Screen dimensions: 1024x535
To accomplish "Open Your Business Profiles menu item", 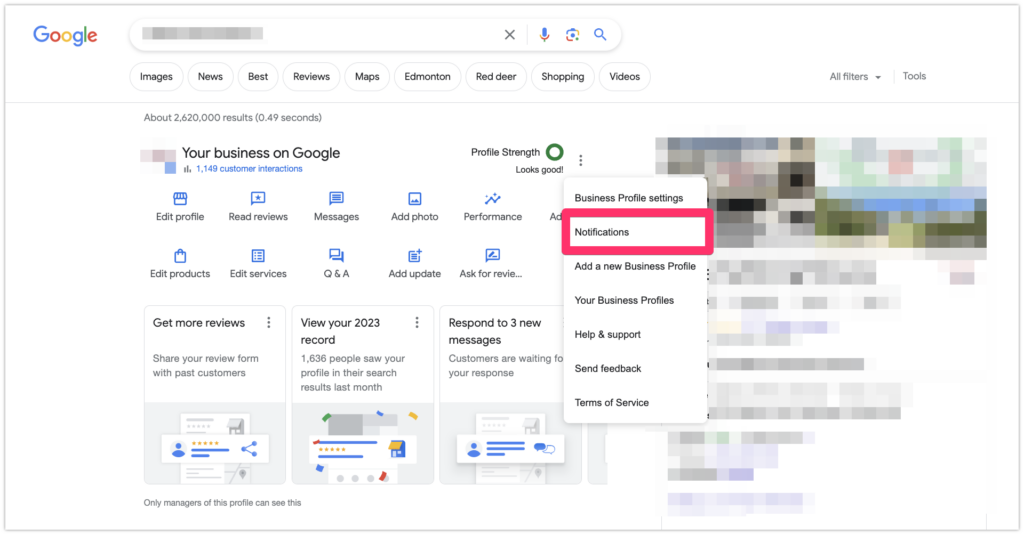I will pos(635,300).
